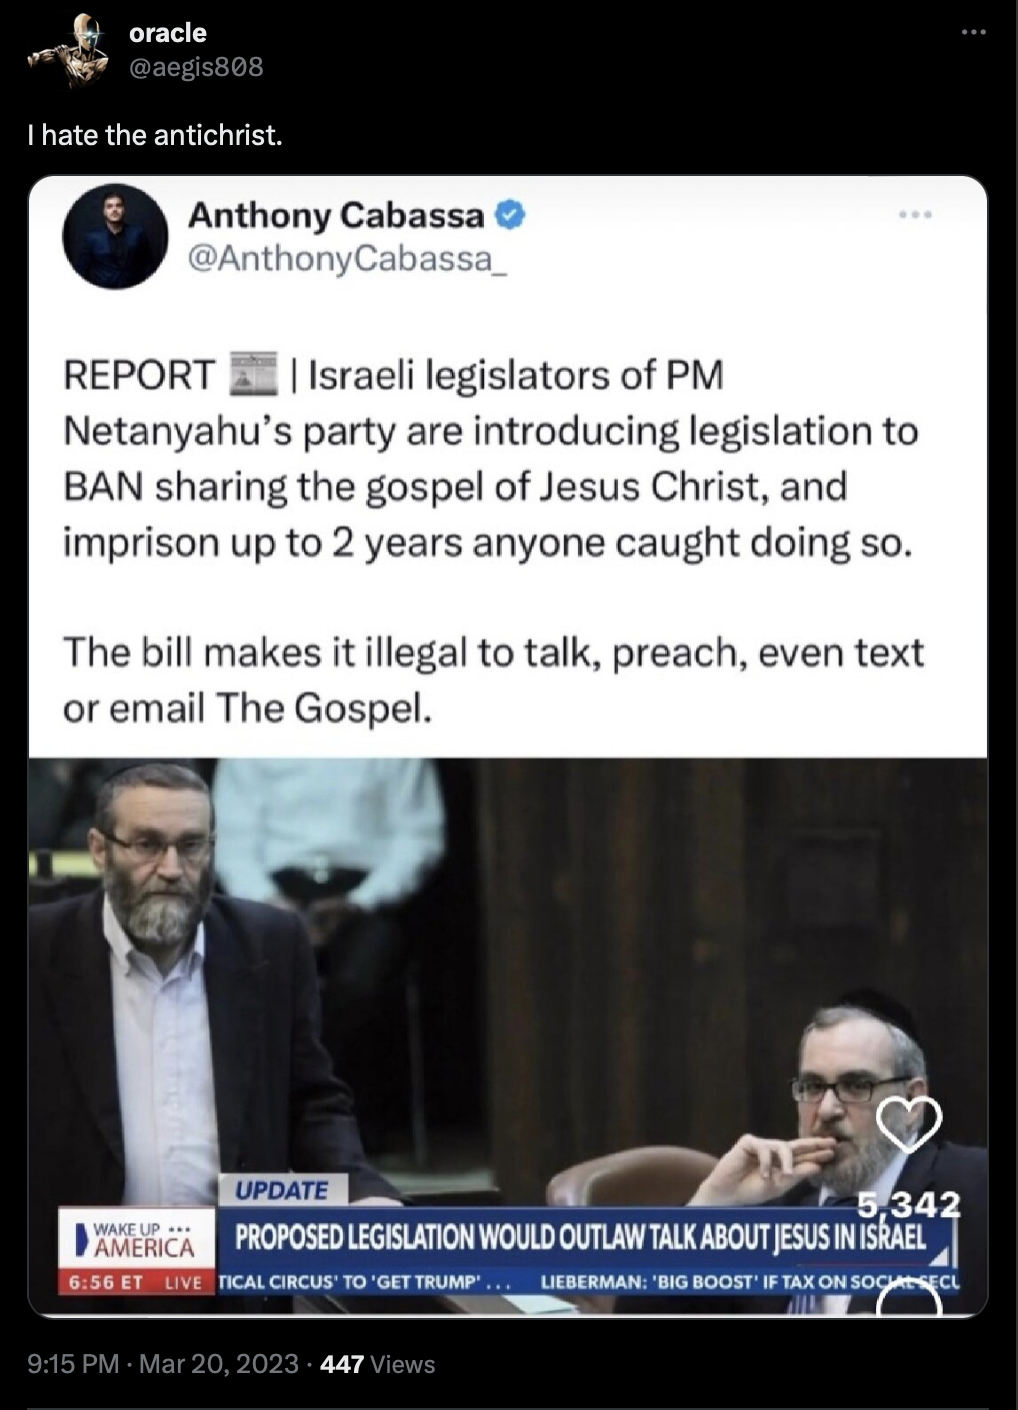Click the 447 Views counter
Image resolution: width=1018 pixels, height=1410 pixels.
[378, 1364]
